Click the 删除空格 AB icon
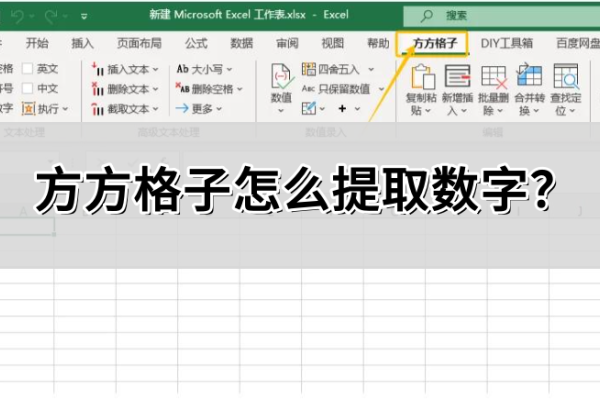600x400 pixels. [182, 88]
